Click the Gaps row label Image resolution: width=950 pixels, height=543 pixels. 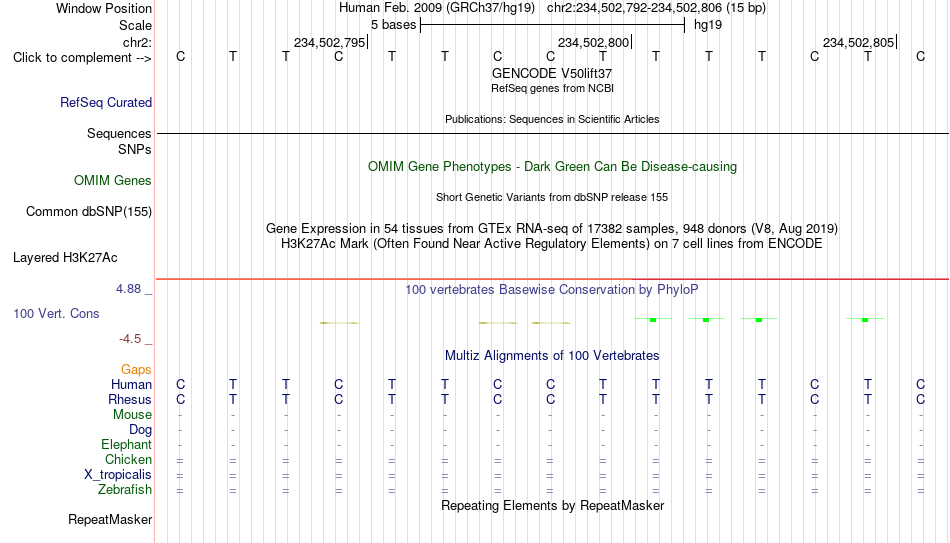click(136, 370)
